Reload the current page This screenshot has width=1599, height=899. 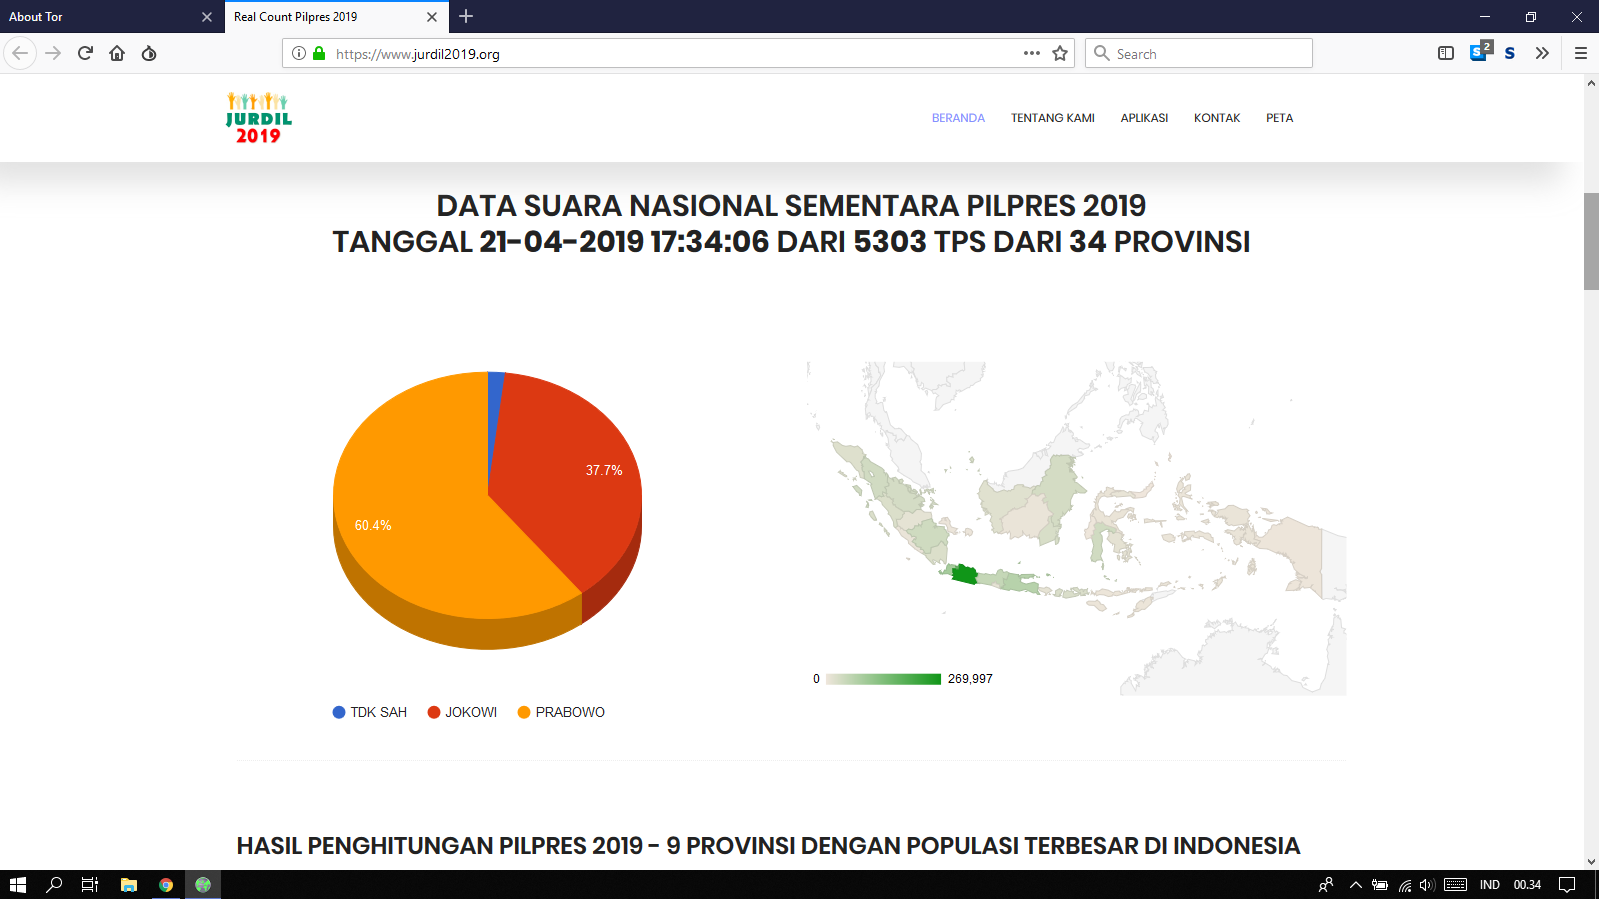(85, 53)
